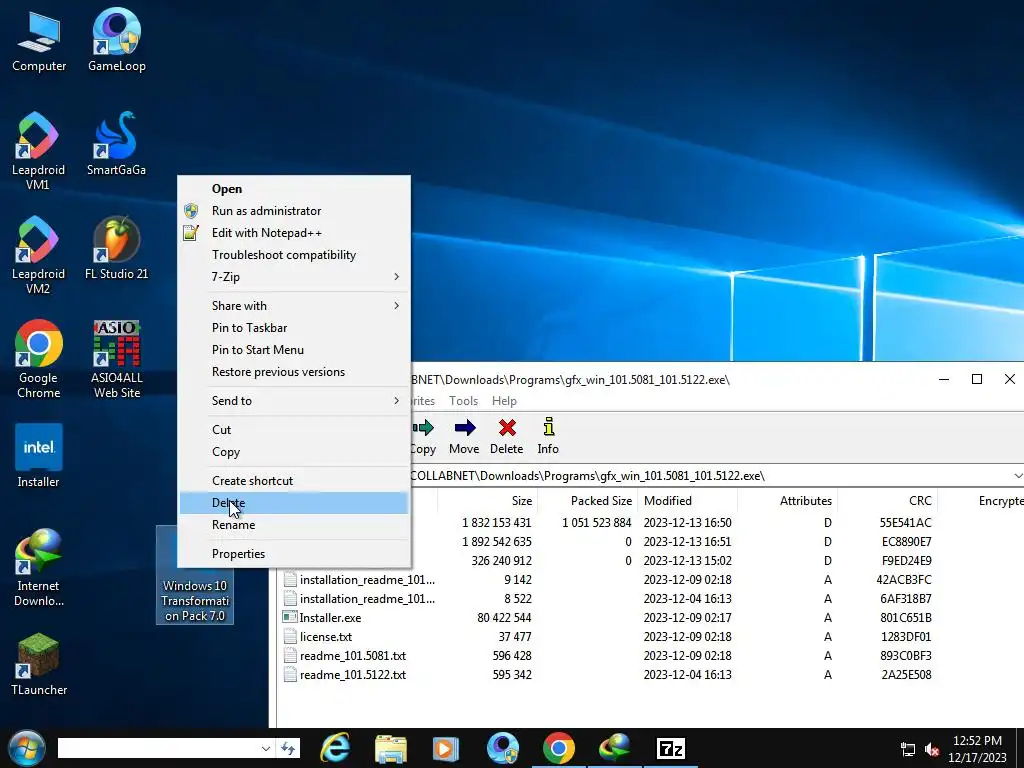This screenshot has width=1024, height=768.
Task: Select the Leapdroid VM2 desktop icon
Action: tap(39, 255)
